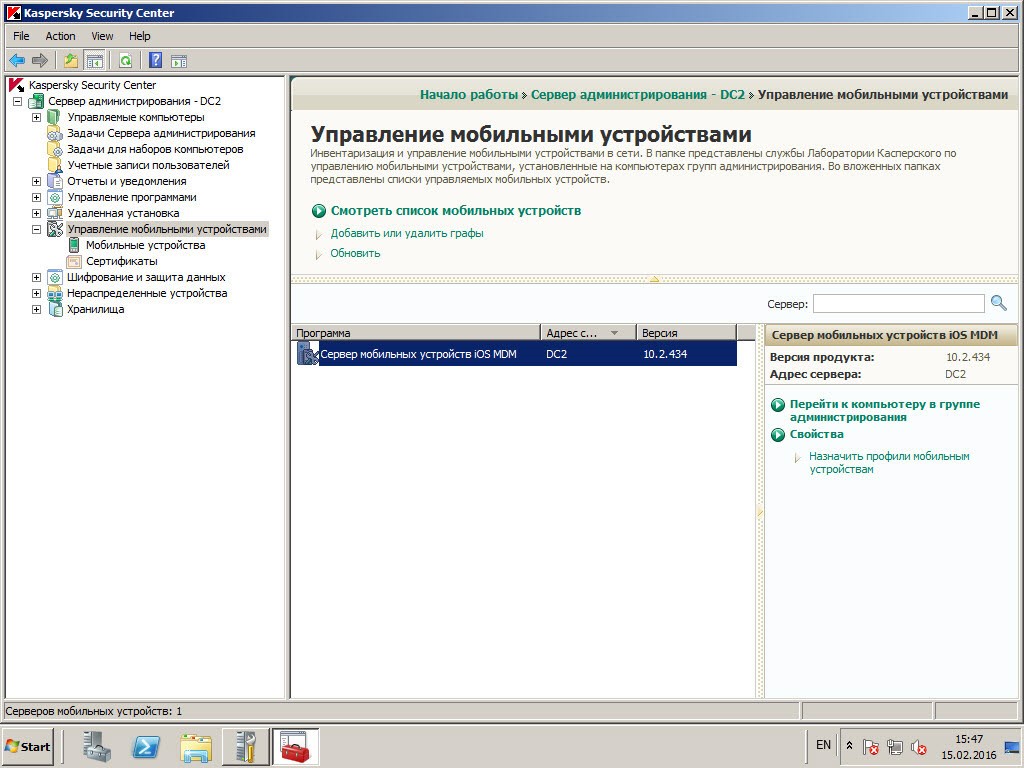Expand the Управляемые компьютеры tree node
Screen dimensions: 1024x768
[x=37, y=118]
